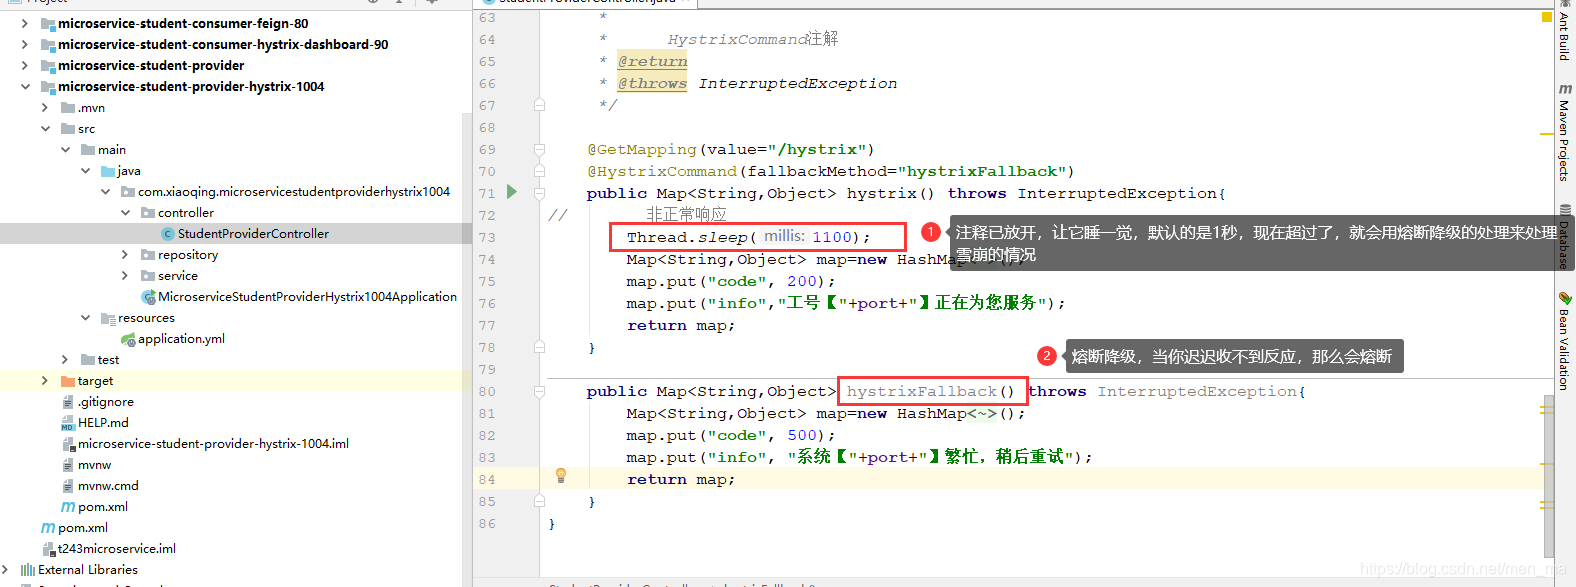The width and height of the screenshot is (1576, 587).
Task: Click the code value 200 on line 75
Action: [x=802, y=281]
